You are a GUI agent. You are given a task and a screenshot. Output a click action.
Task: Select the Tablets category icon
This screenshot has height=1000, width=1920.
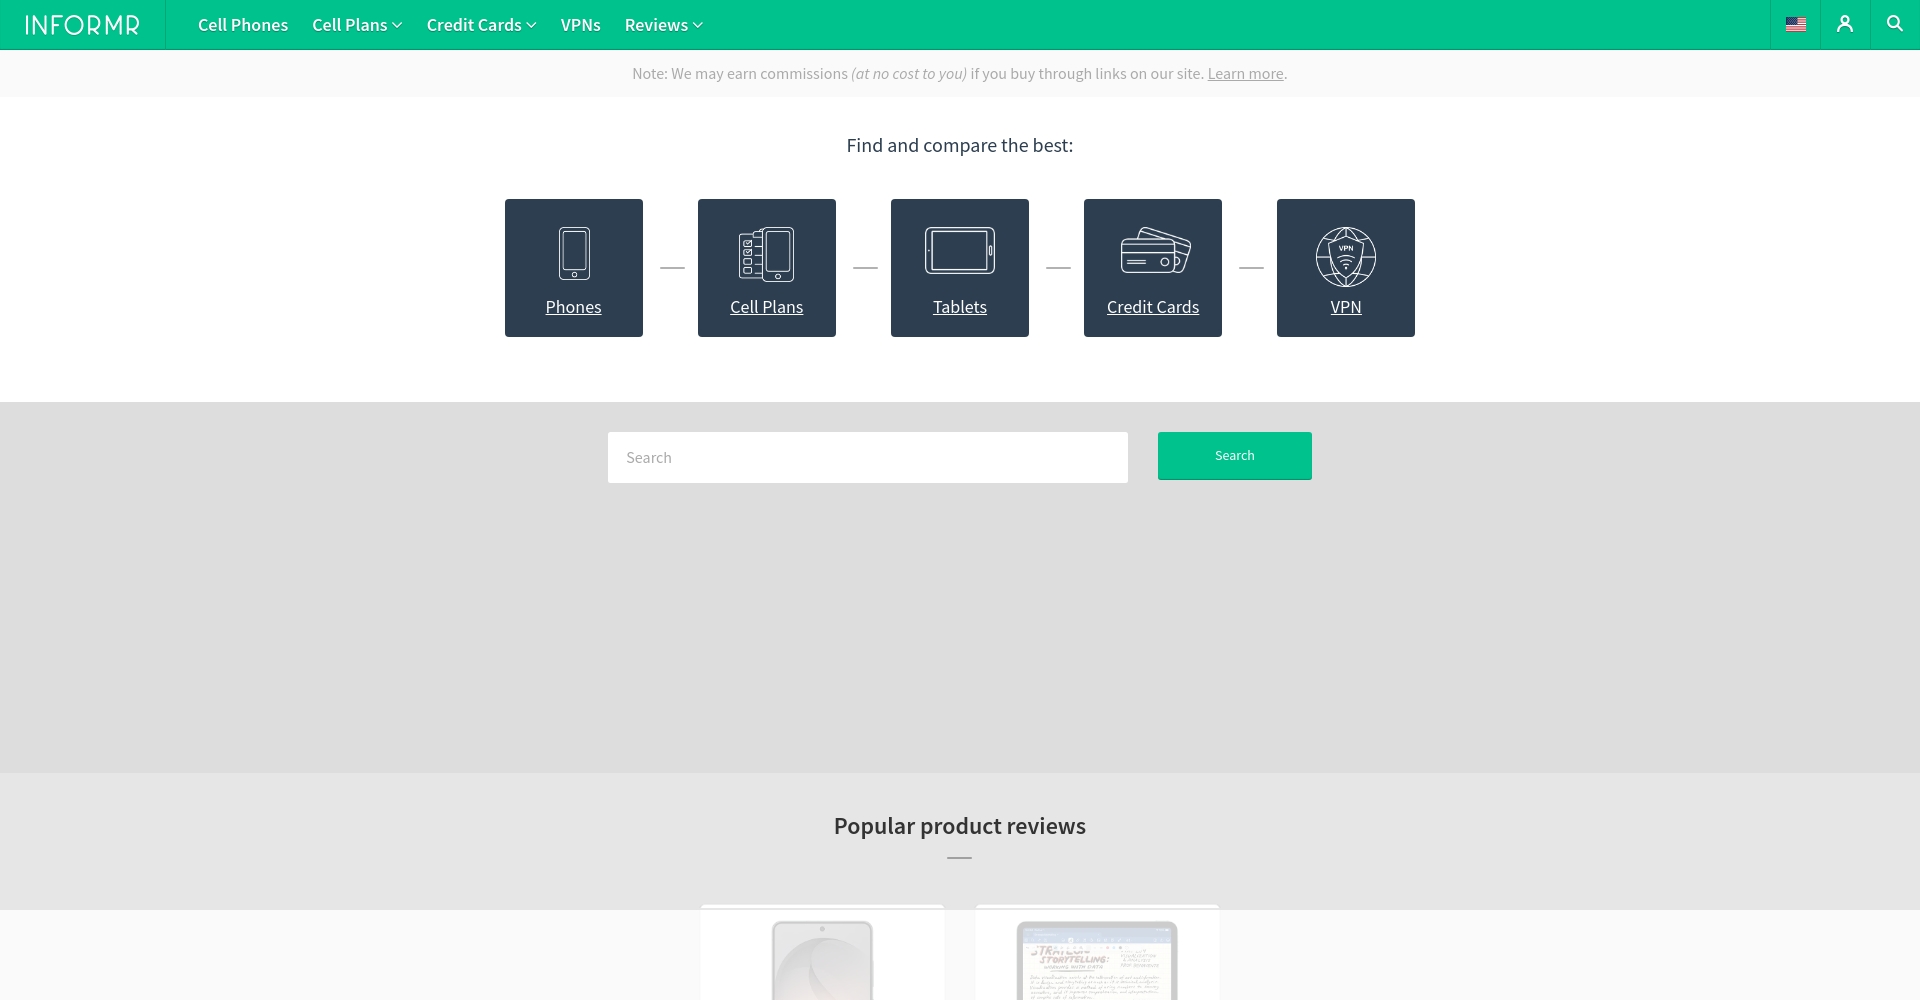[x=959, y=251]
